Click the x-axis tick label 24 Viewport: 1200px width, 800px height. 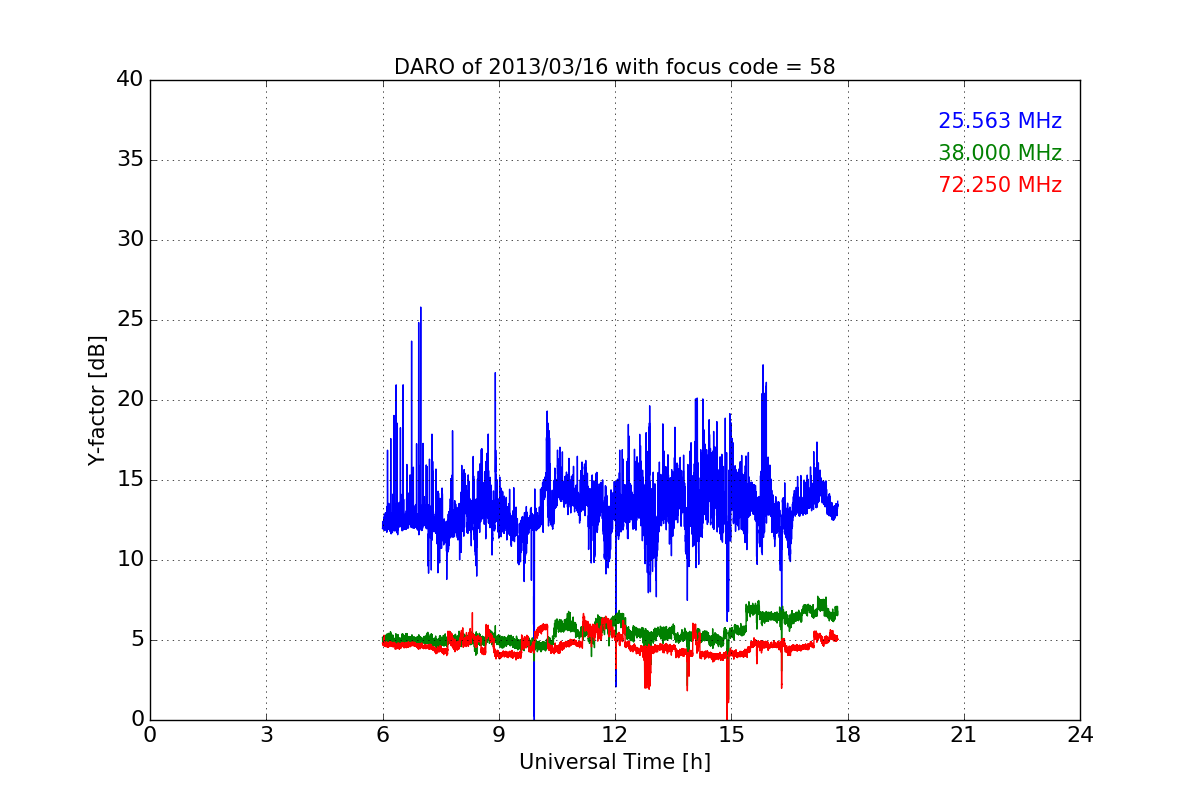(1080, 735)
